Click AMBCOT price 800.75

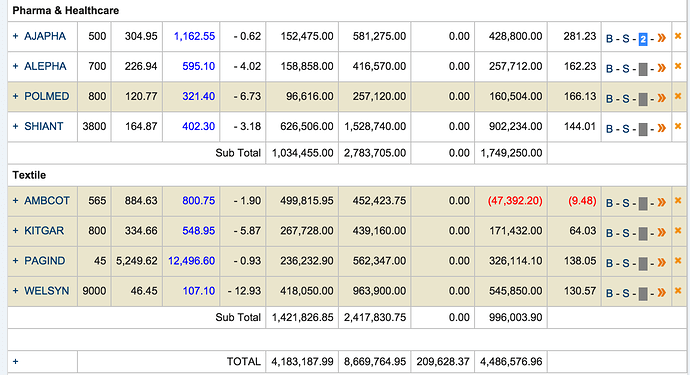coord(198,201)
